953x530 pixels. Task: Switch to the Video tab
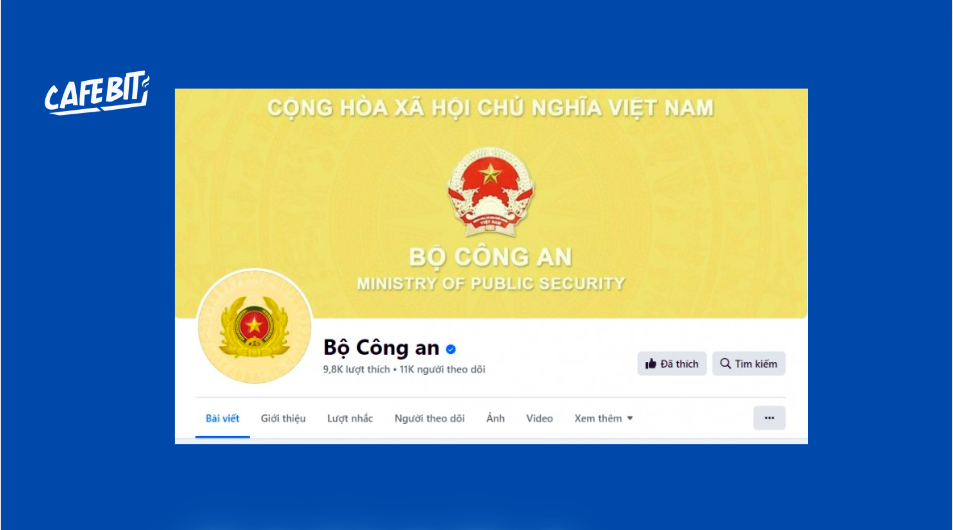tap(540, 418)
